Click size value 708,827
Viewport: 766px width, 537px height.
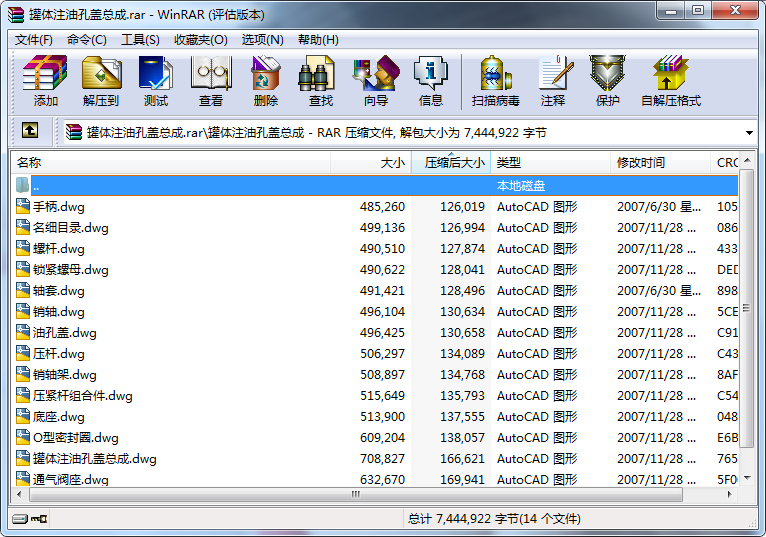point(383,459)
